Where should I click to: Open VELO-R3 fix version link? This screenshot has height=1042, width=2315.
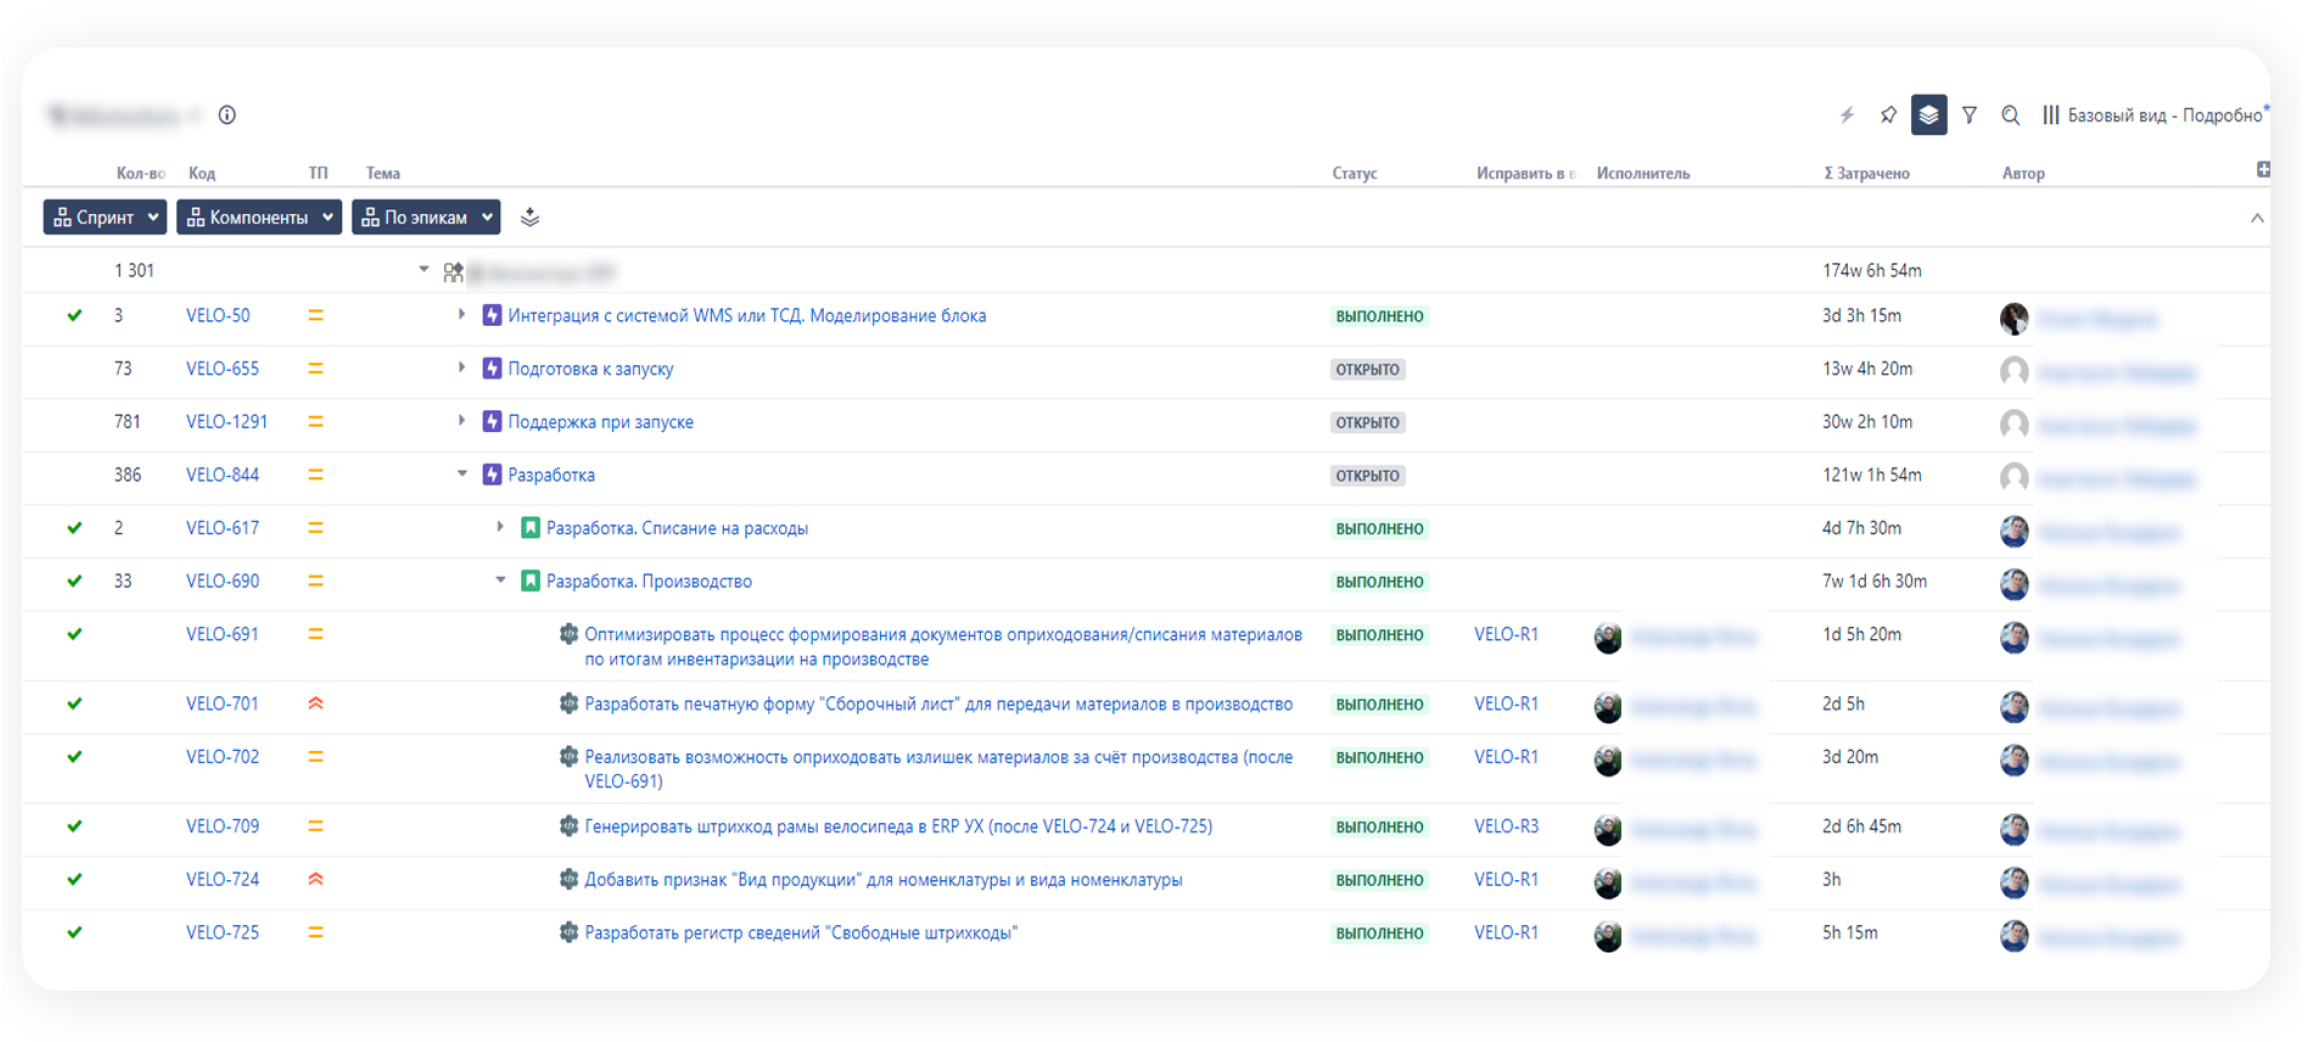tap(1506, 826)
